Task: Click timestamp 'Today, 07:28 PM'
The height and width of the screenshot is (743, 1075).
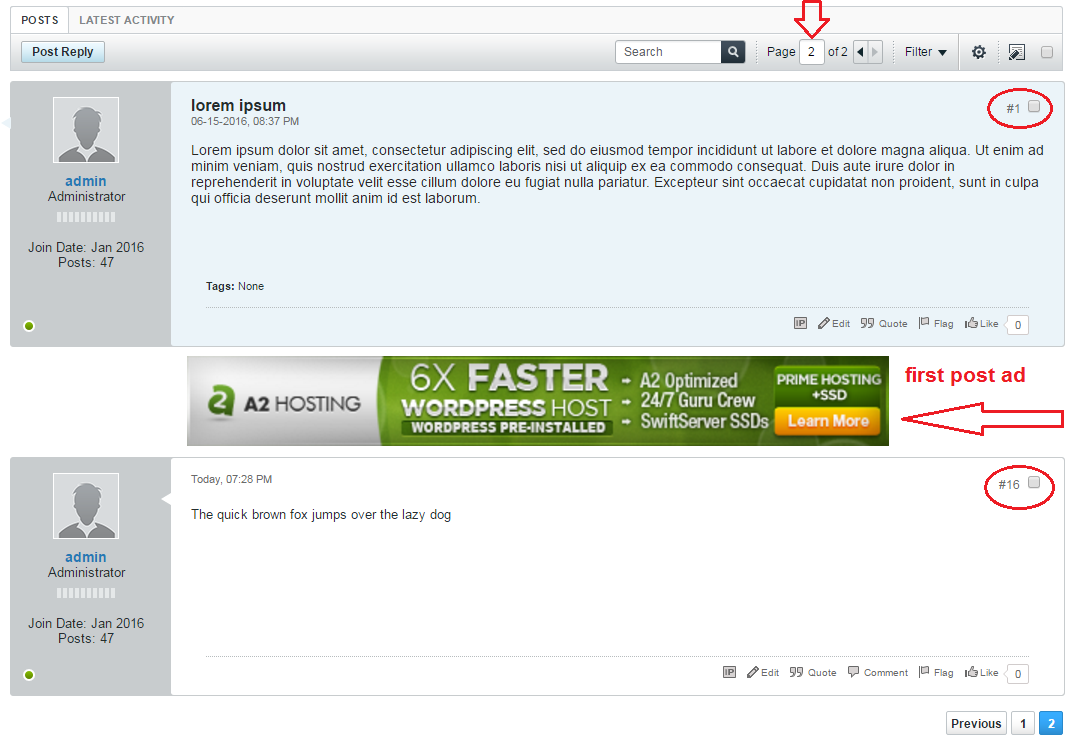Action: (231, 479)
